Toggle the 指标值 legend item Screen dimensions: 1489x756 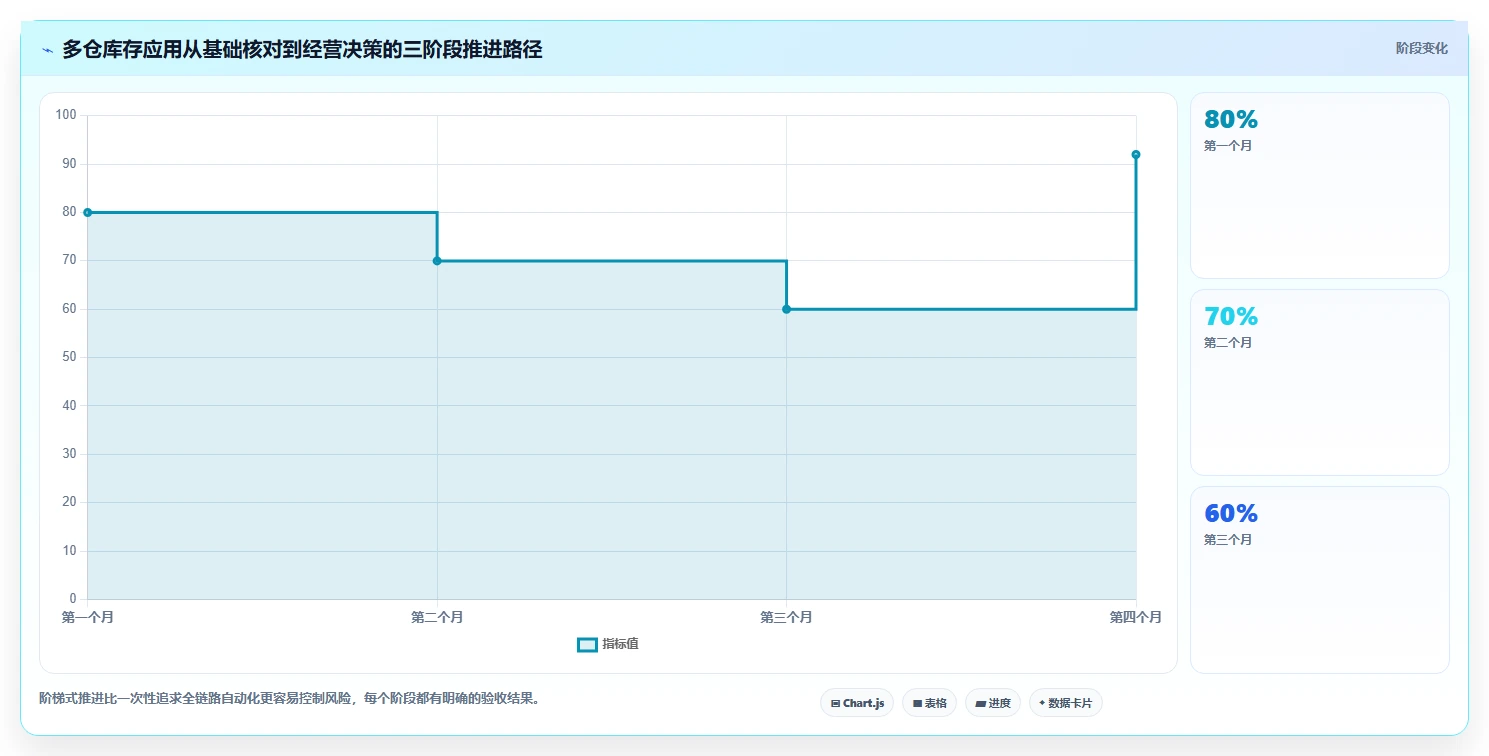608,644
